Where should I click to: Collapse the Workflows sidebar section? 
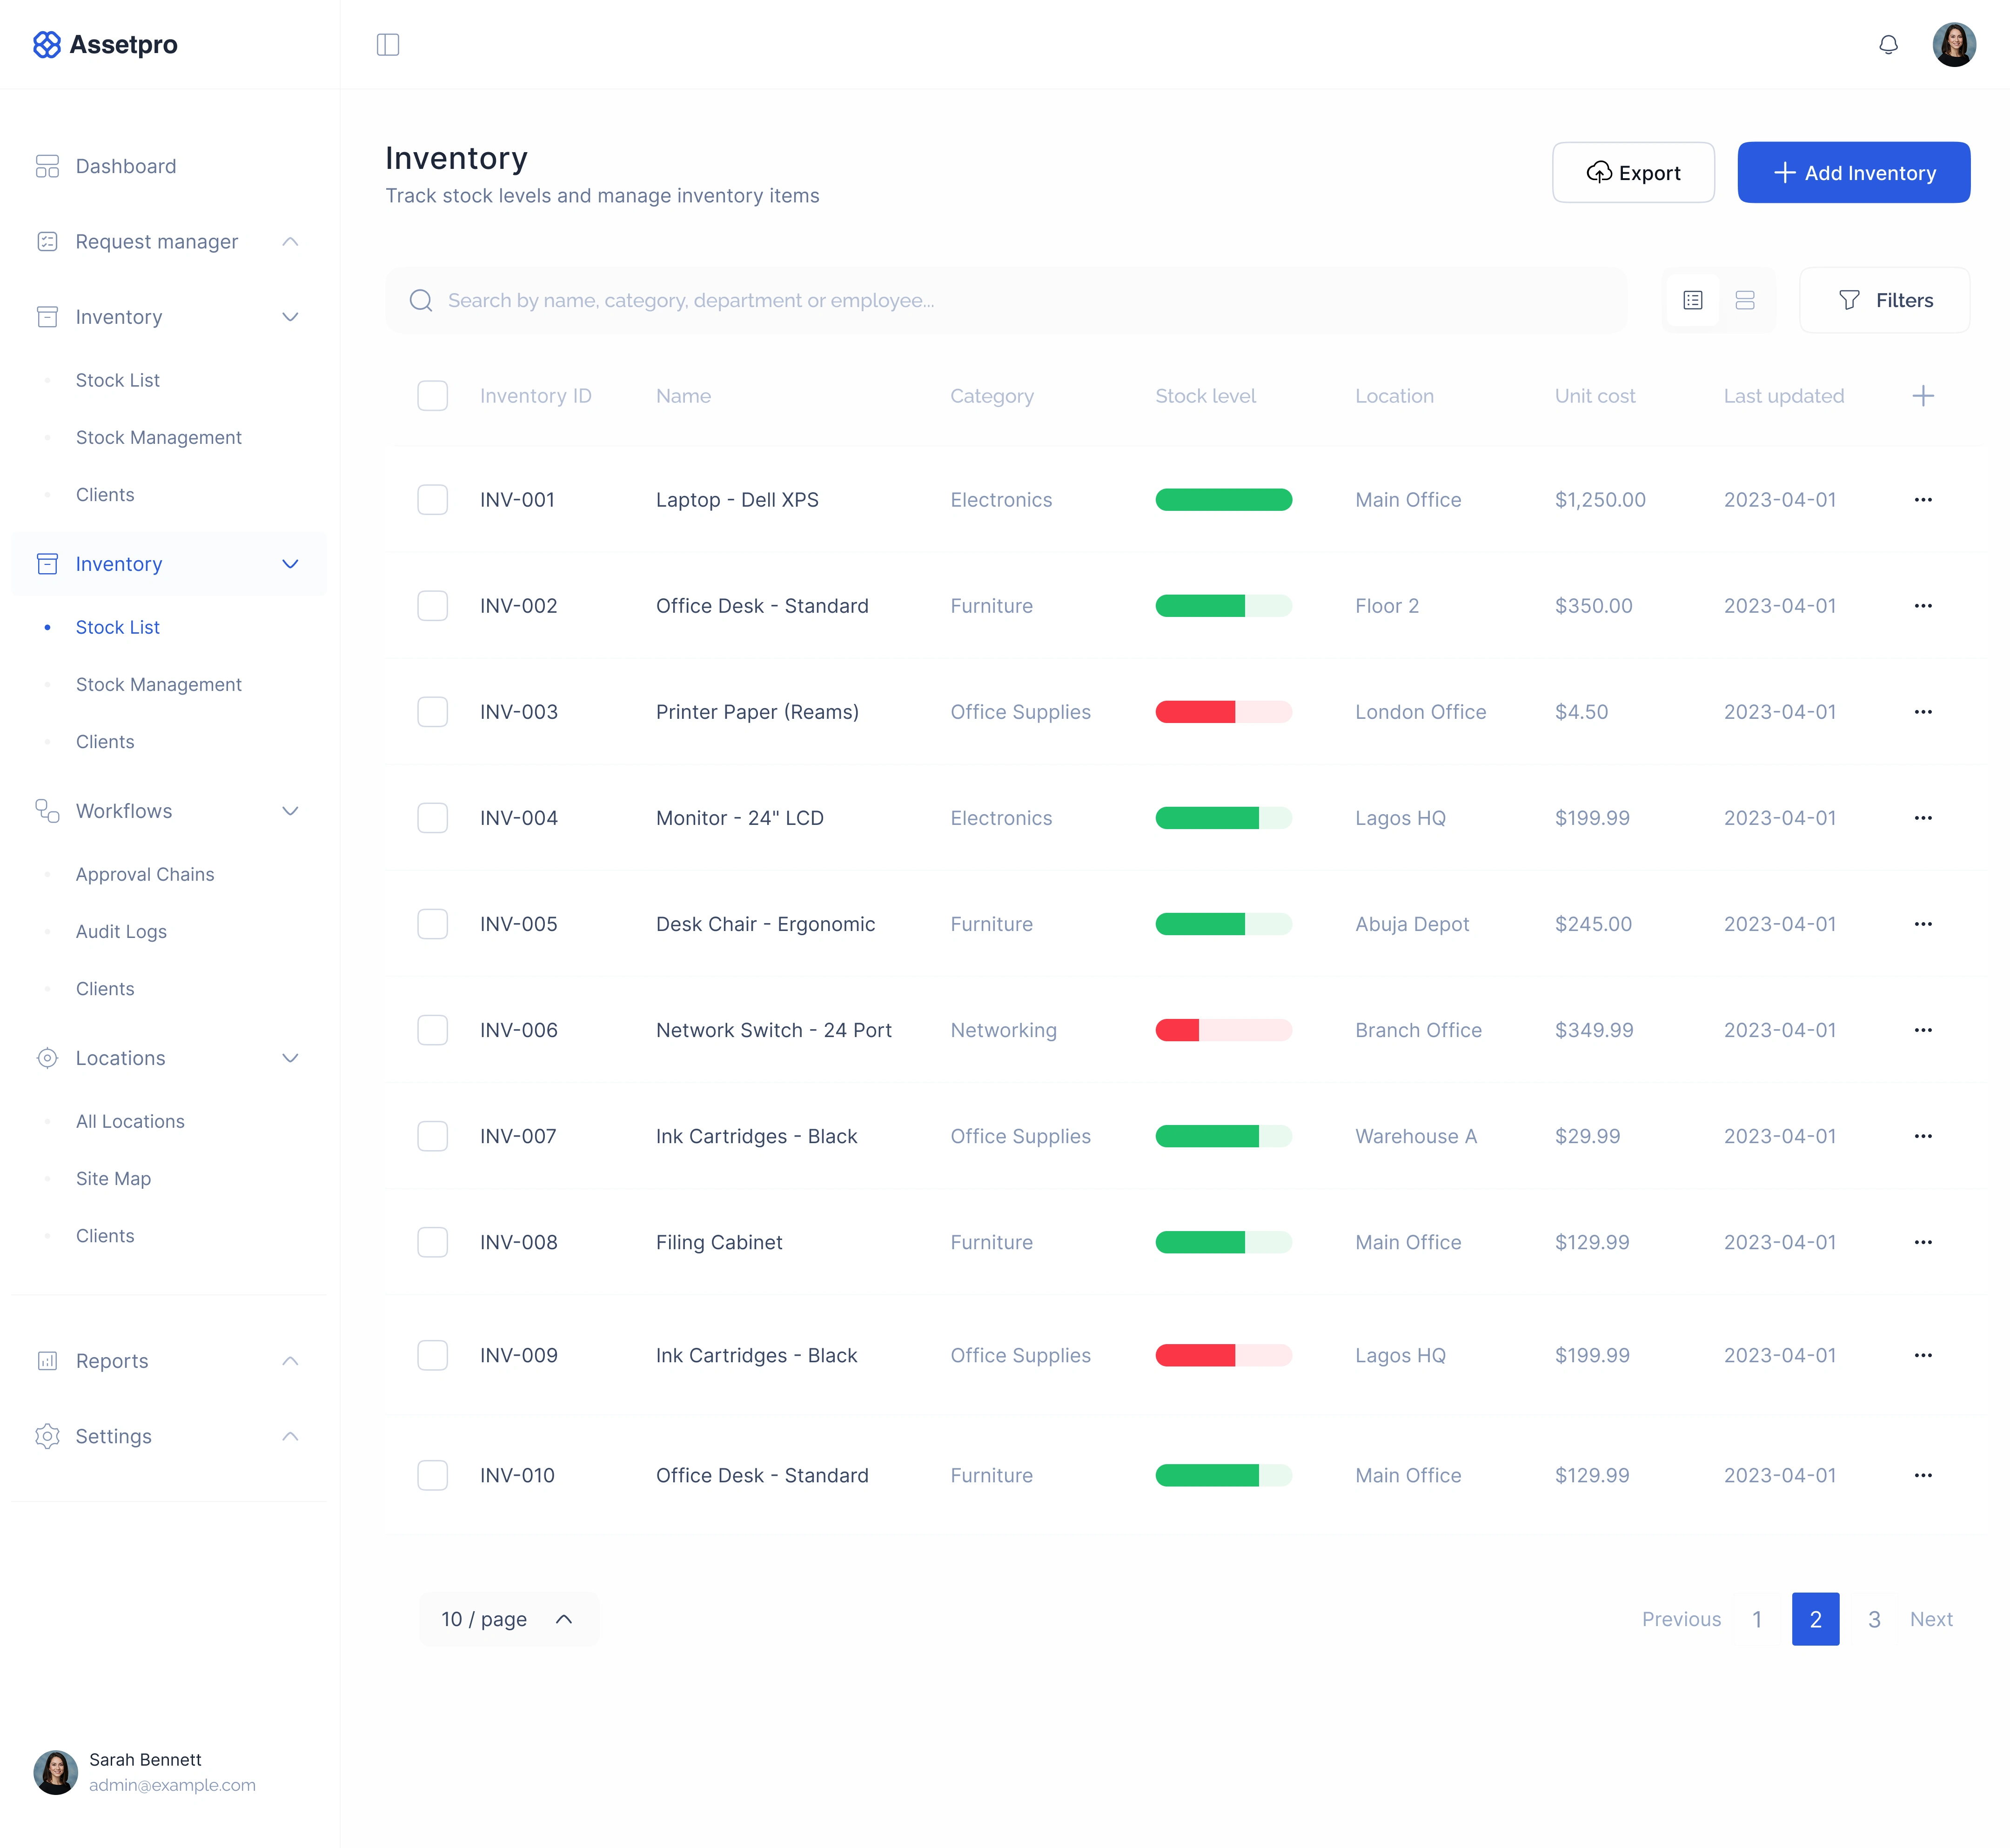coord(290,811)
